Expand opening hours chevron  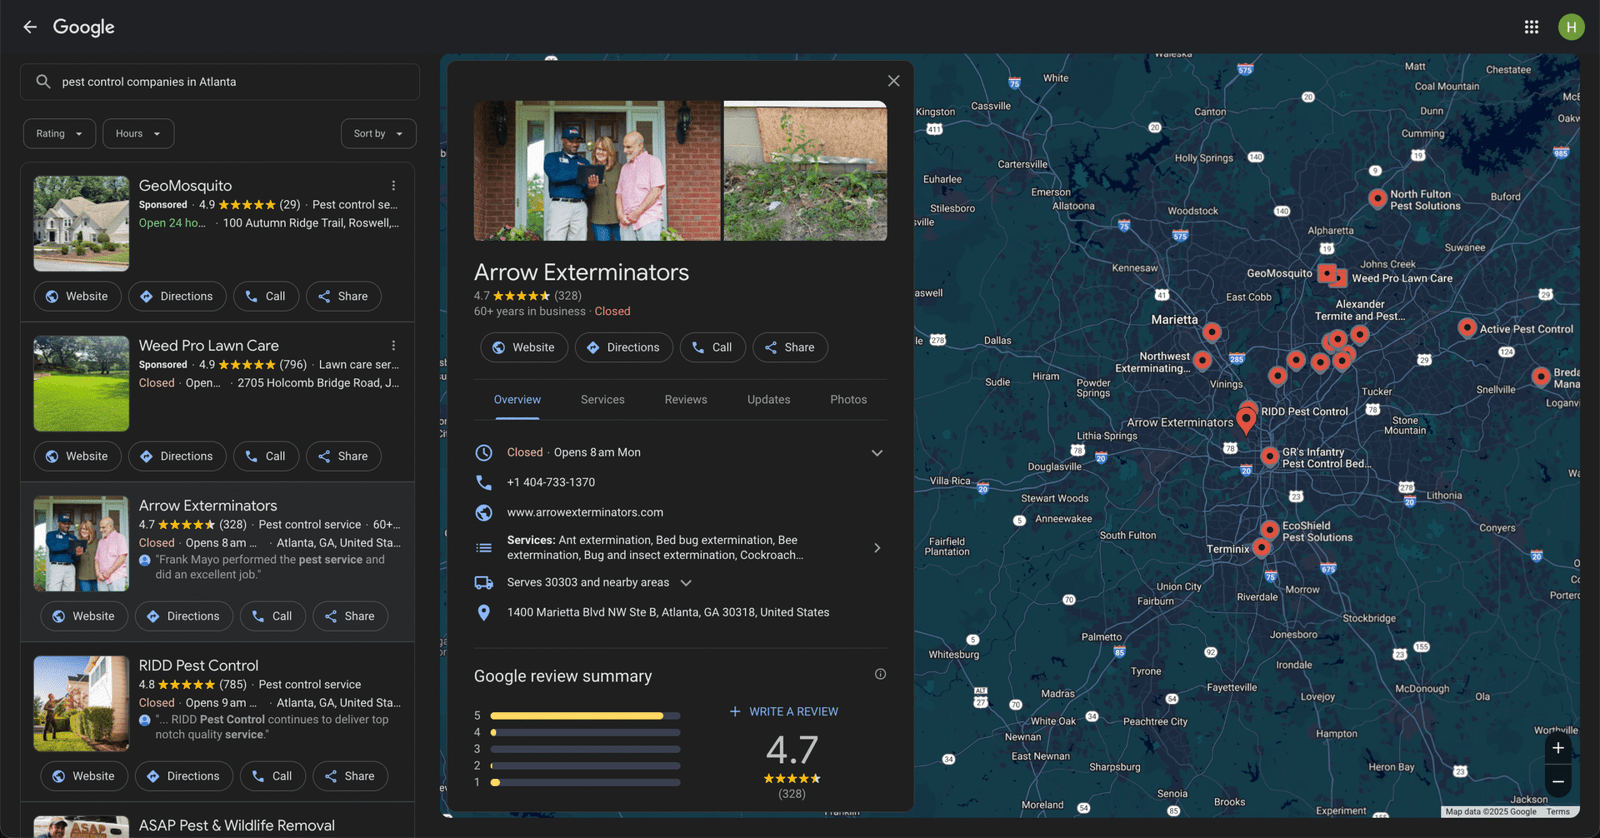(877, 453)
